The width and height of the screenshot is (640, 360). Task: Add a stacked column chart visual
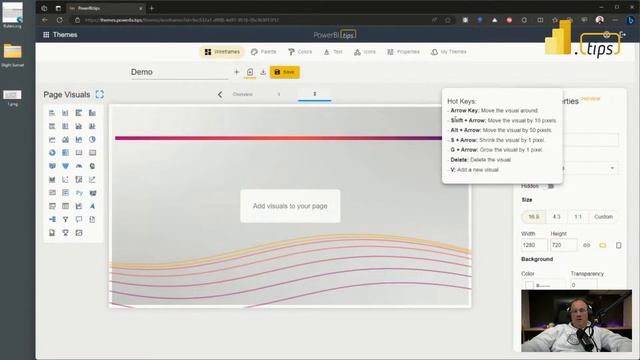click(x=65, y=113)
